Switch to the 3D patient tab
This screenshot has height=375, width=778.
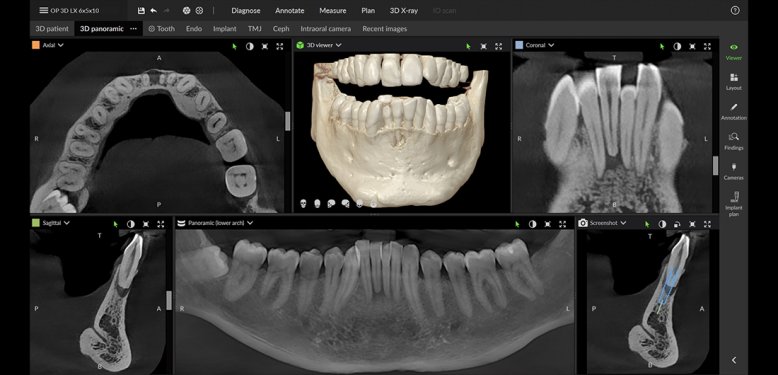pyautogui.click(x=52, y=29)
